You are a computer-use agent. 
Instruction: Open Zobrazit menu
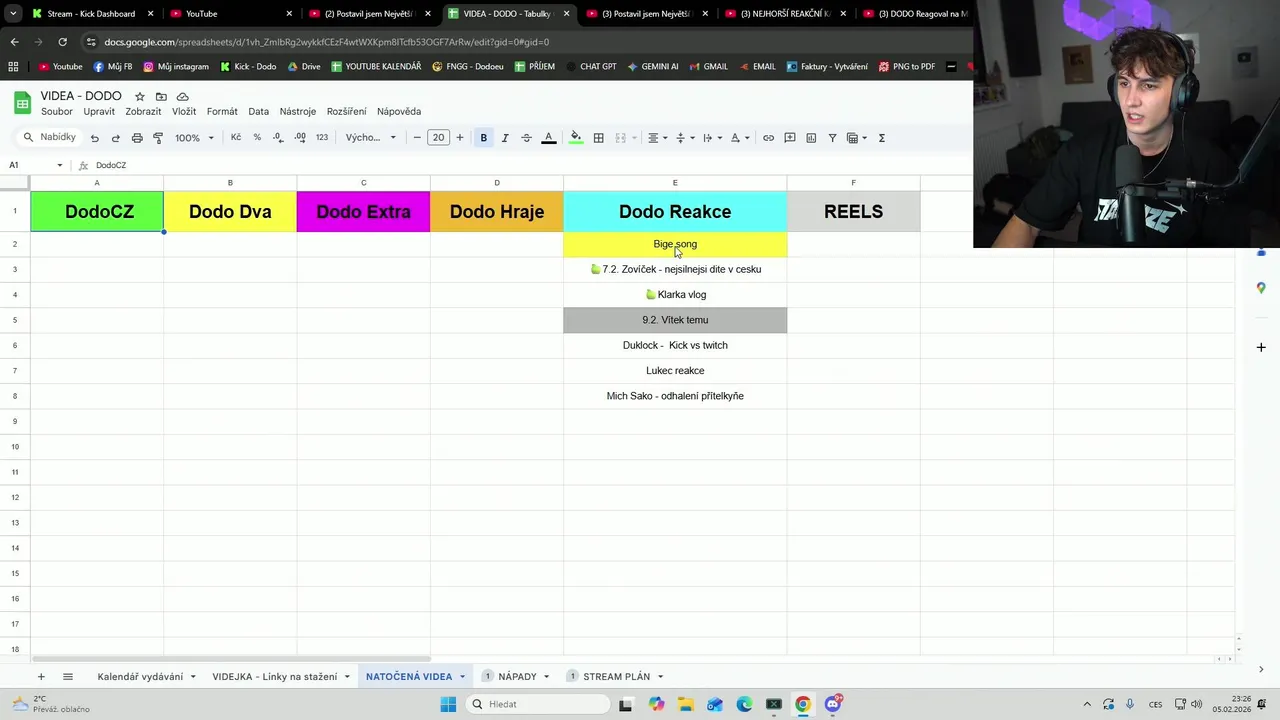(143, 111)
